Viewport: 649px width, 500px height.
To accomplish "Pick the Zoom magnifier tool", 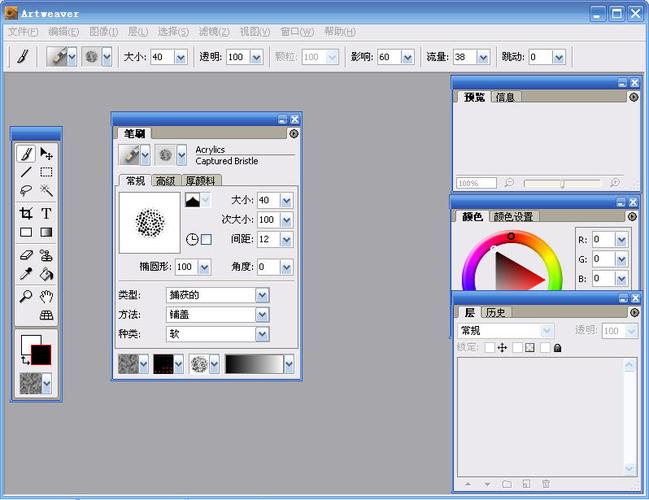I will pos(26,296).
